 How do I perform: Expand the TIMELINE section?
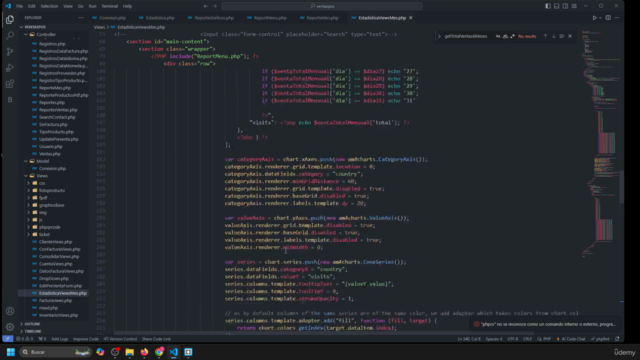coord(32,331)
